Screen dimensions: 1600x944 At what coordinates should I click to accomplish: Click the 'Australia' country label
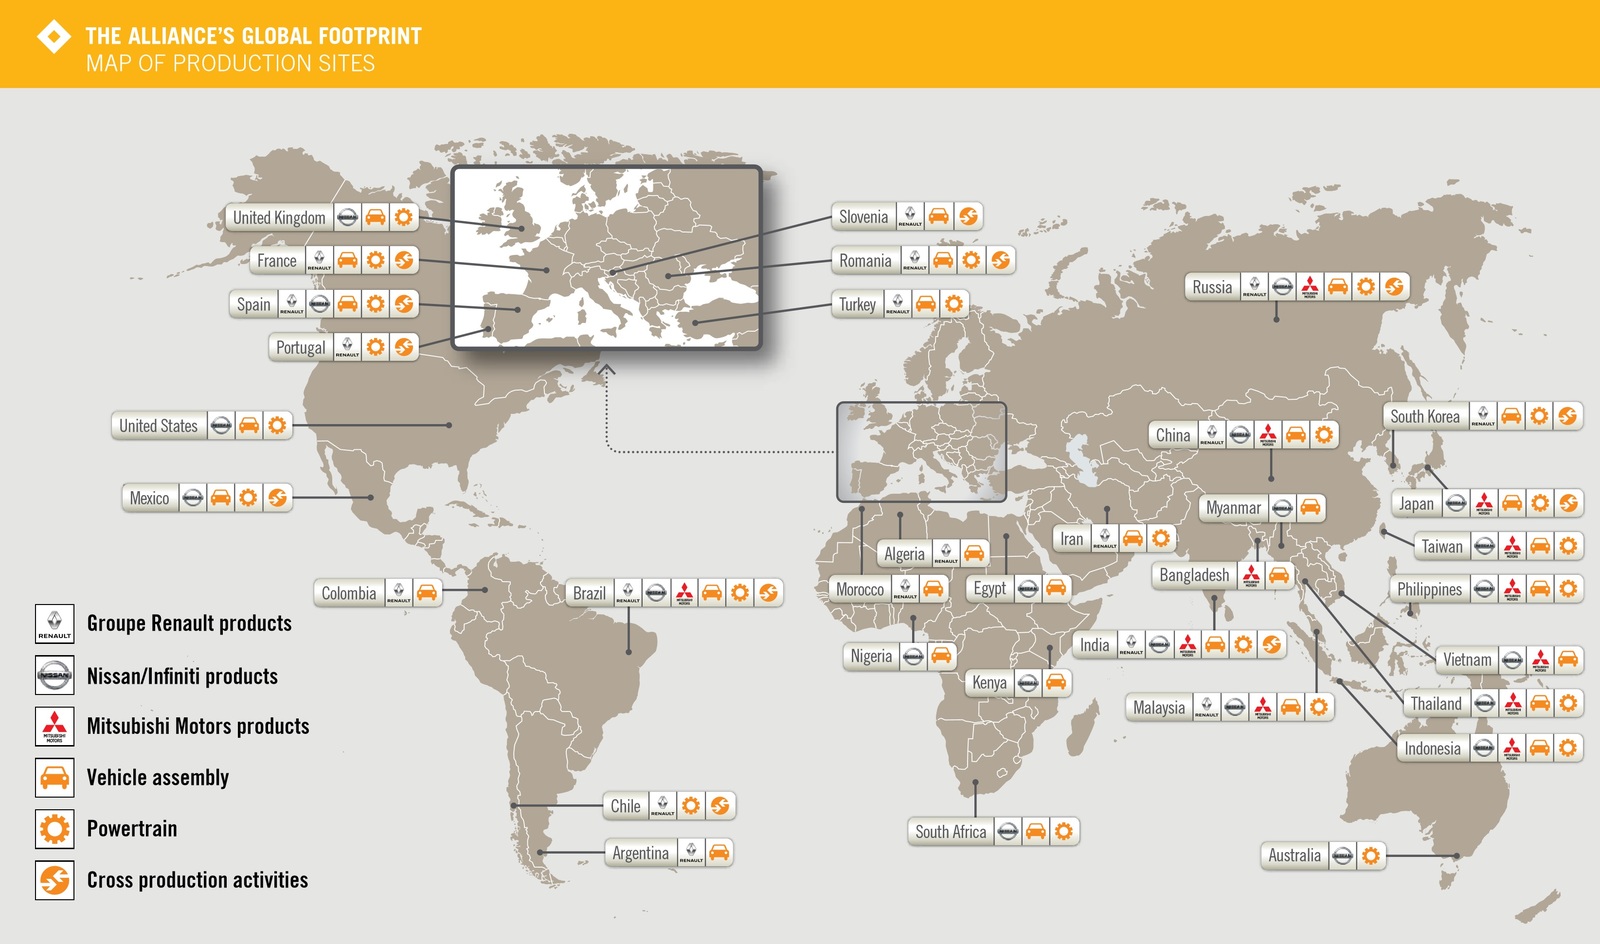click(x=1294, y=855)
